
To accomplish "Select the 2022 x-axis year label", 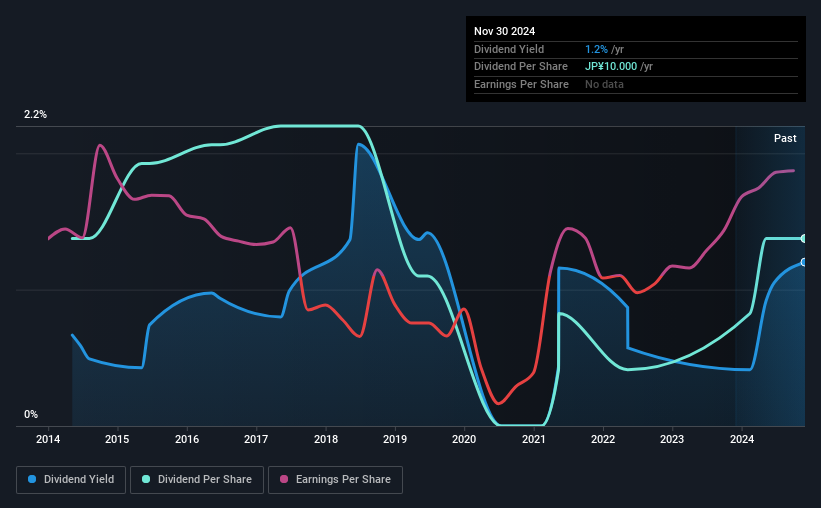I will pos(603,439).
